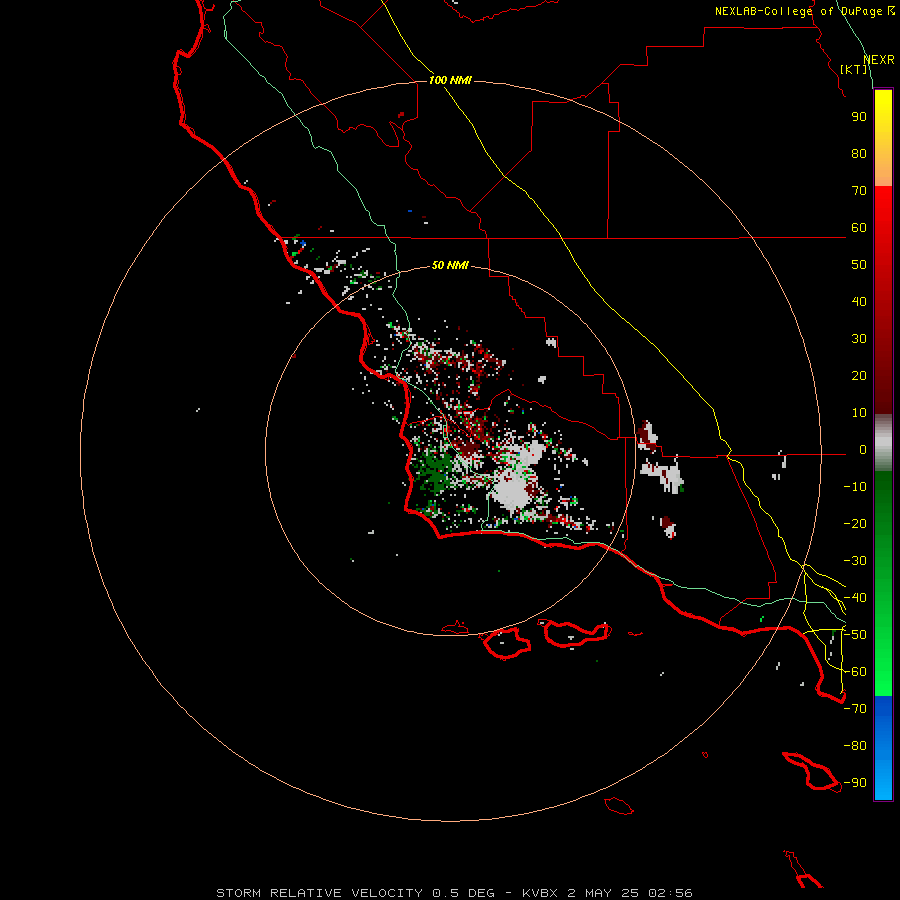Viewport: 900px width, 900px height.
Task: Click the "[KT]" units label
Action: [854, 69]
